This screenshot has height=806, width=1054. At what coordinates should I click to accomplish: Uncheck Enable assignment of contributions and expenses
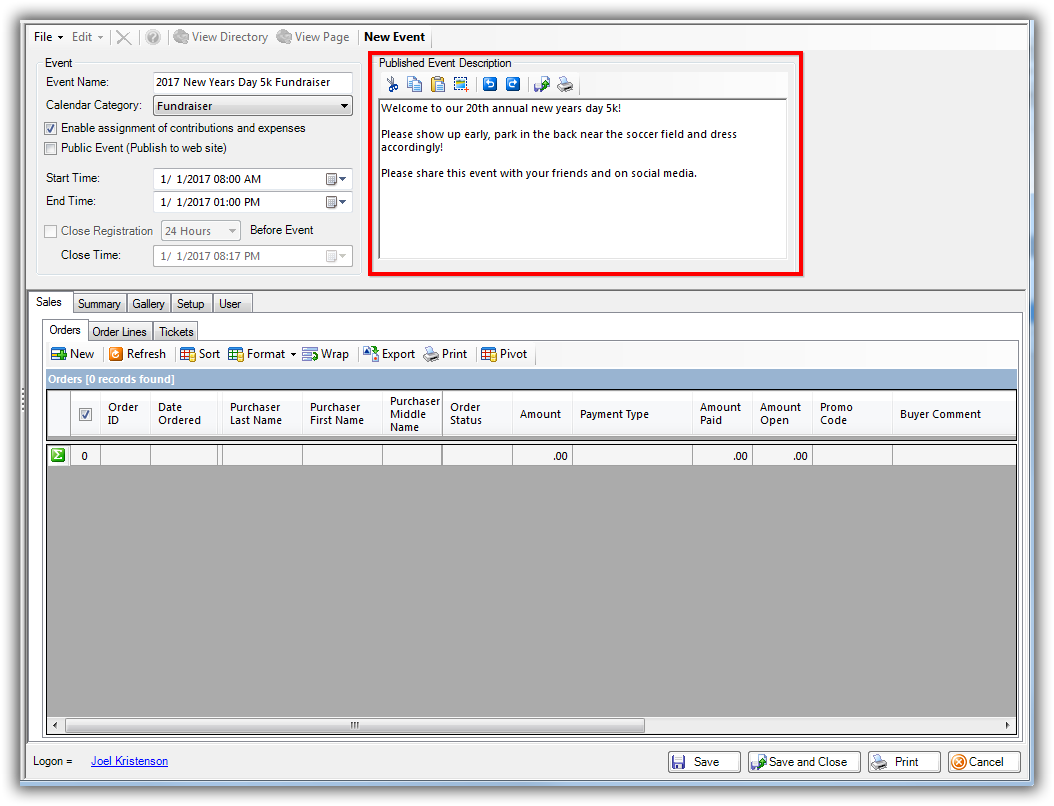(51, 129)
